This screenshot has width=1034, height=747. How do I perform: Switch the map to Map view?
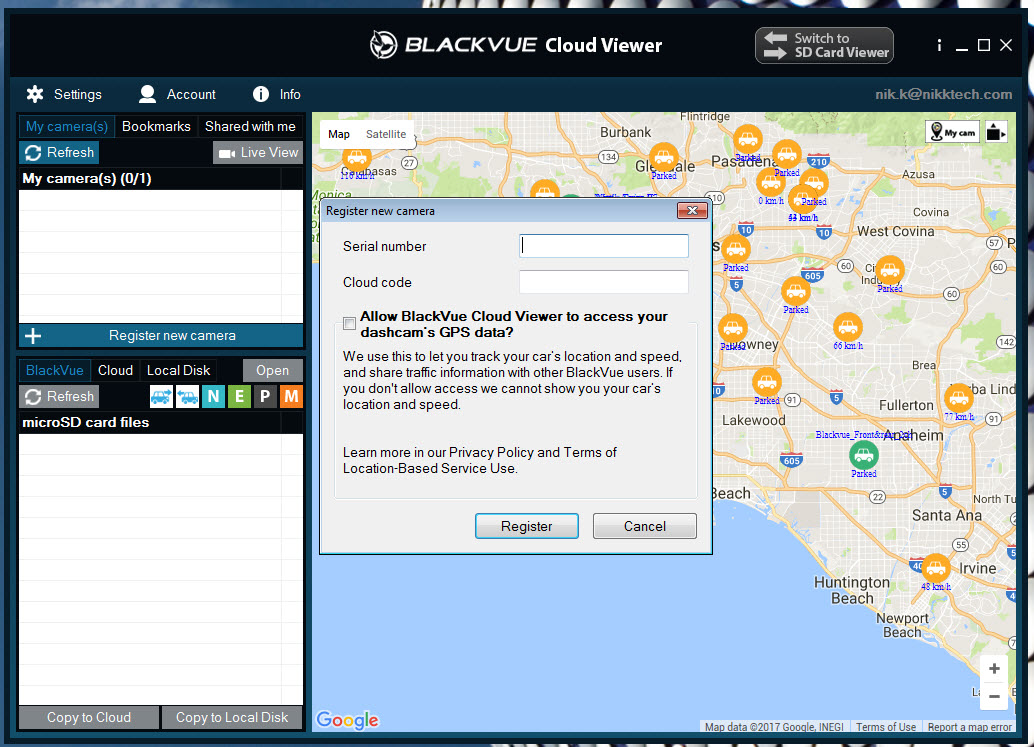tap(339, 134)
